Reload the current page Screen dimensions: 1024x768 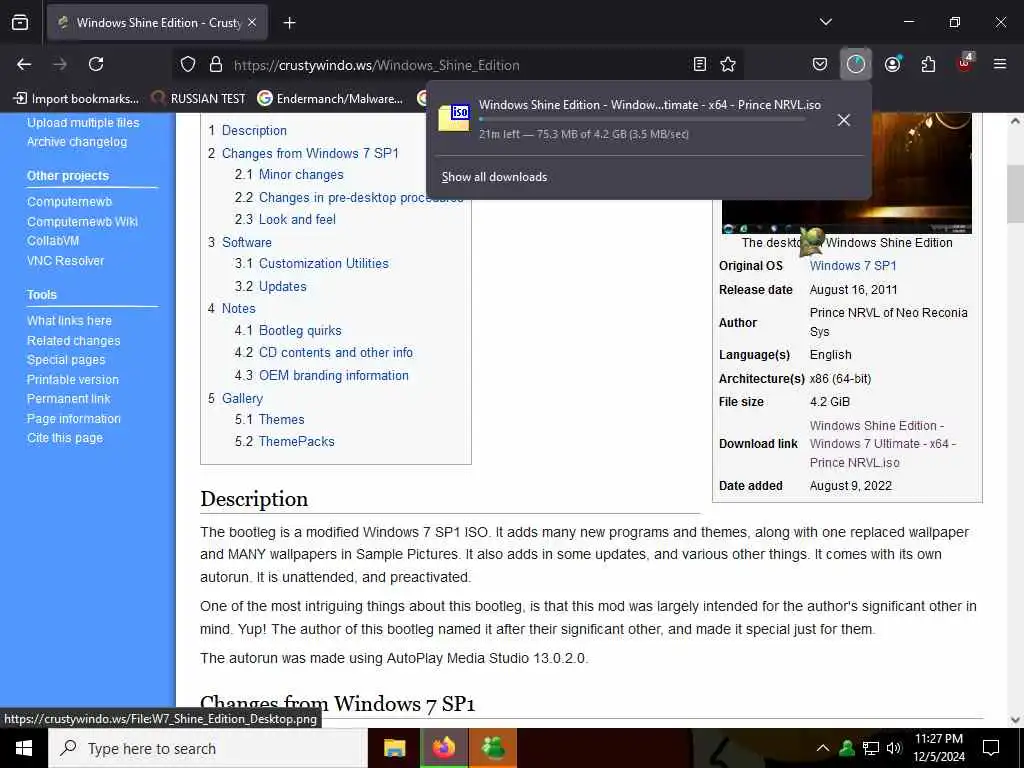coord(96,64)
